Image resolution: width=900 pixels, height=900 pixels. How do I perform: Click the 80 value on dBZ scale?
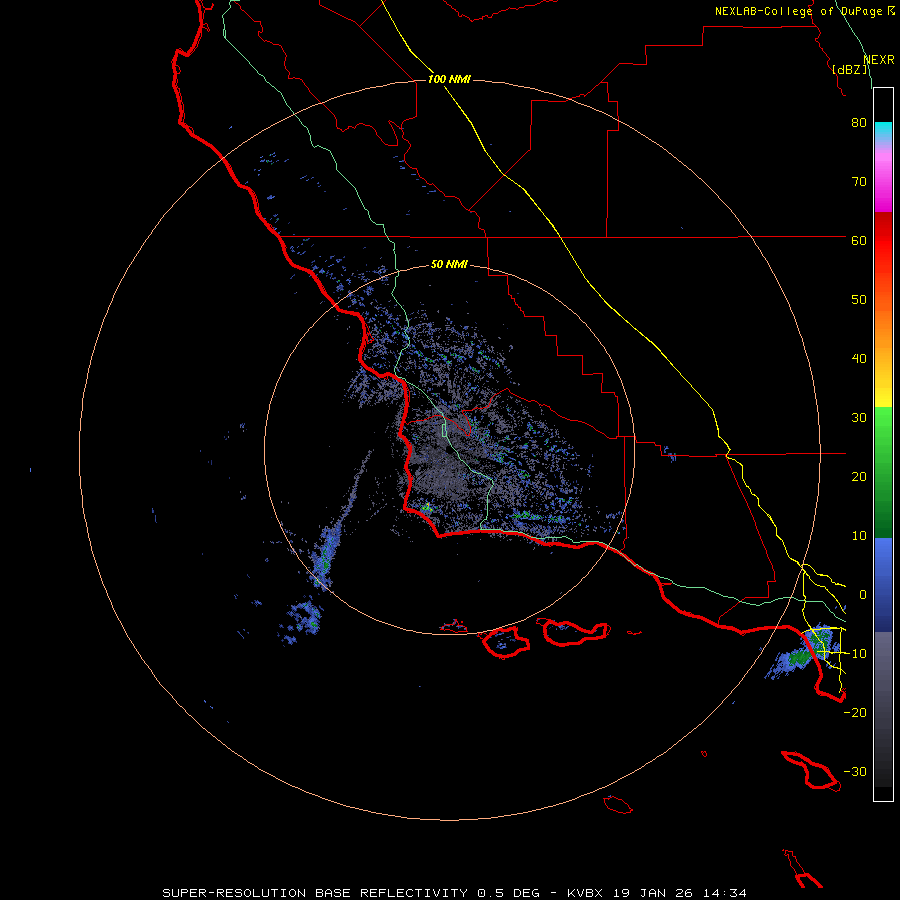(859, 123)
